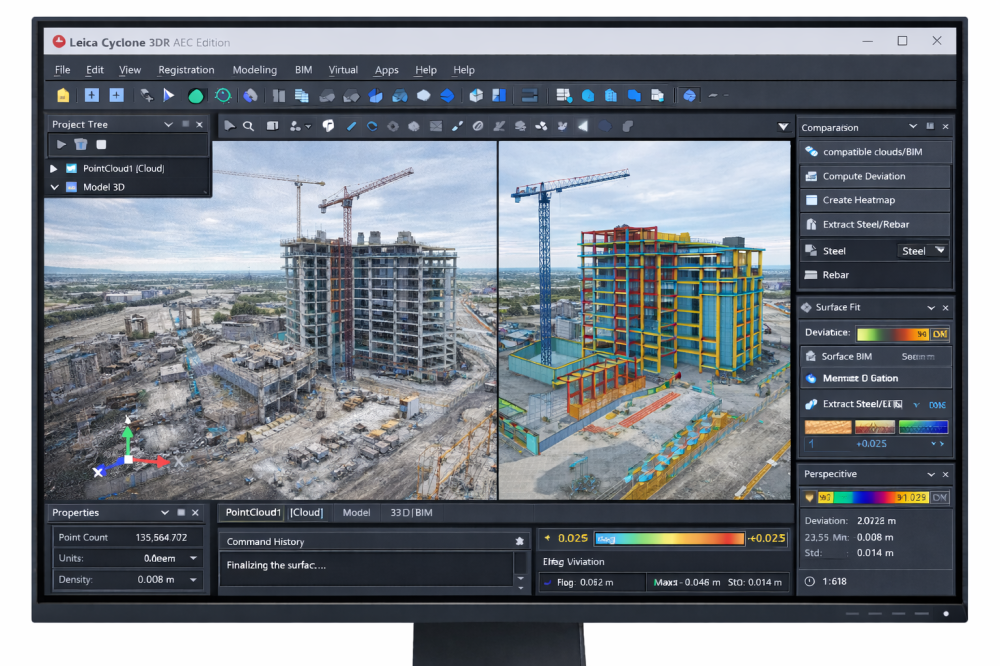Toggle the ON button next to the Deviation color bar
Viewport: 1000px width, 666px height.
coord(940,333)
